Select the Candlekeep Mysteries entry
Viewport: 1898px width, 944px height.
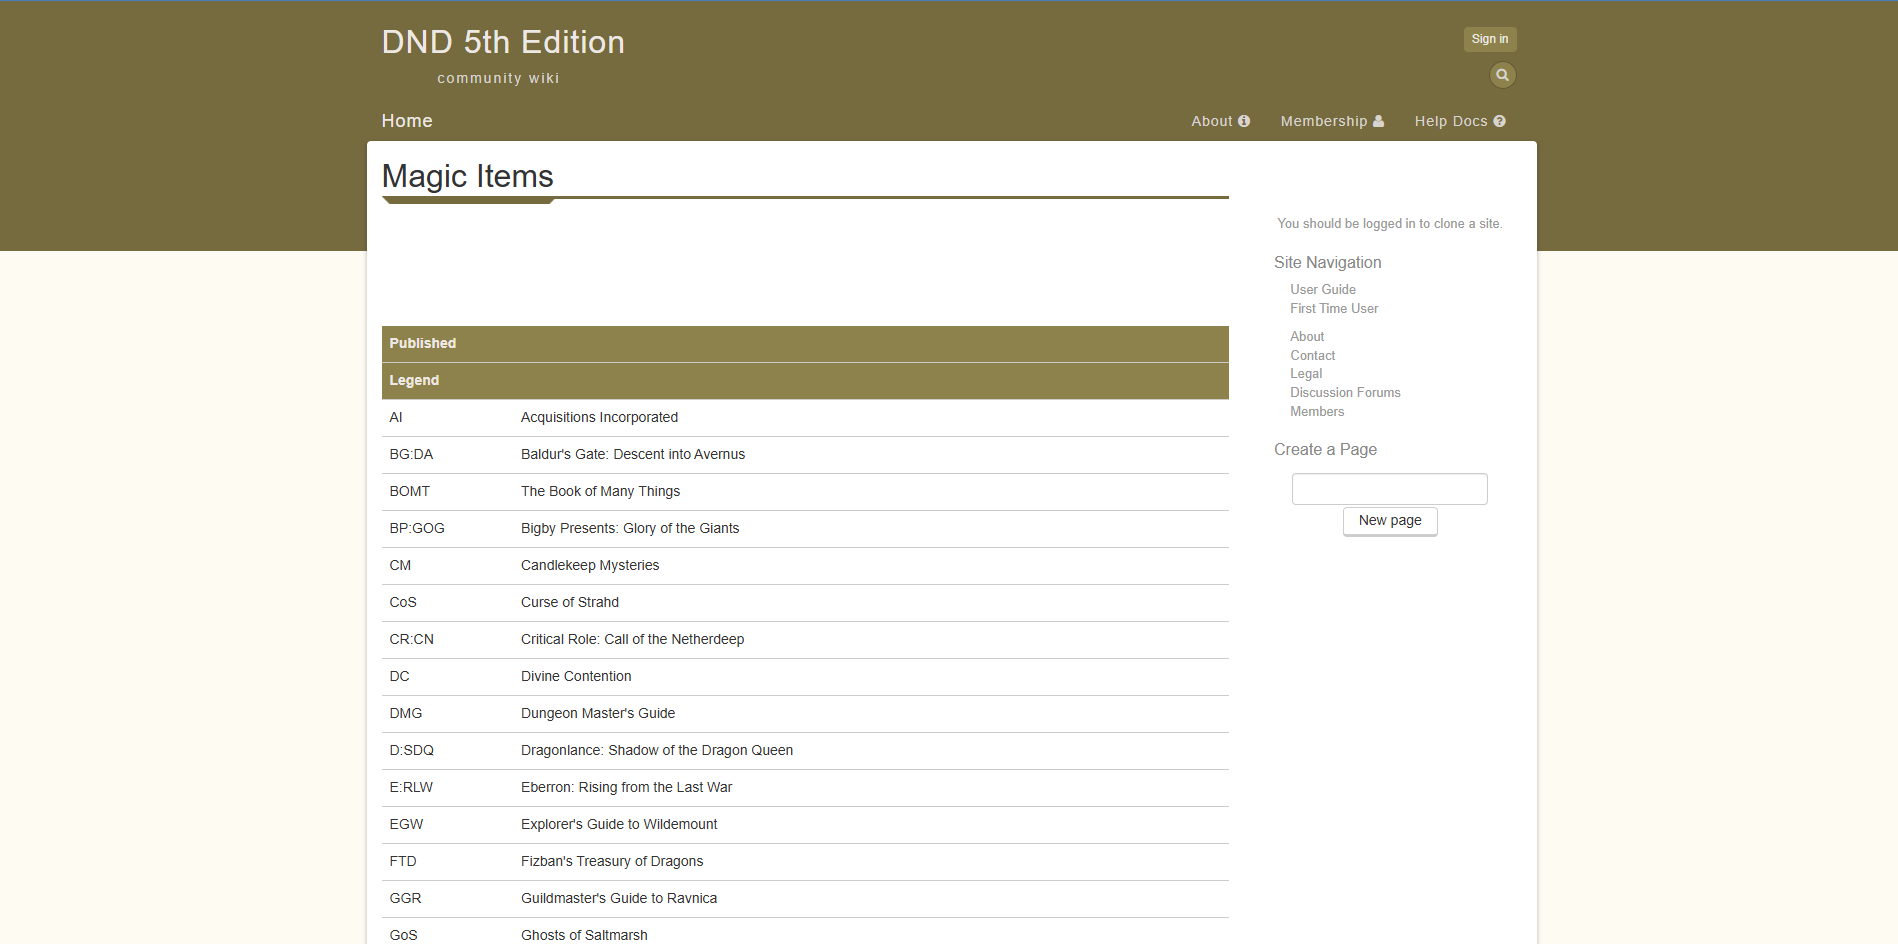(590, 566)
